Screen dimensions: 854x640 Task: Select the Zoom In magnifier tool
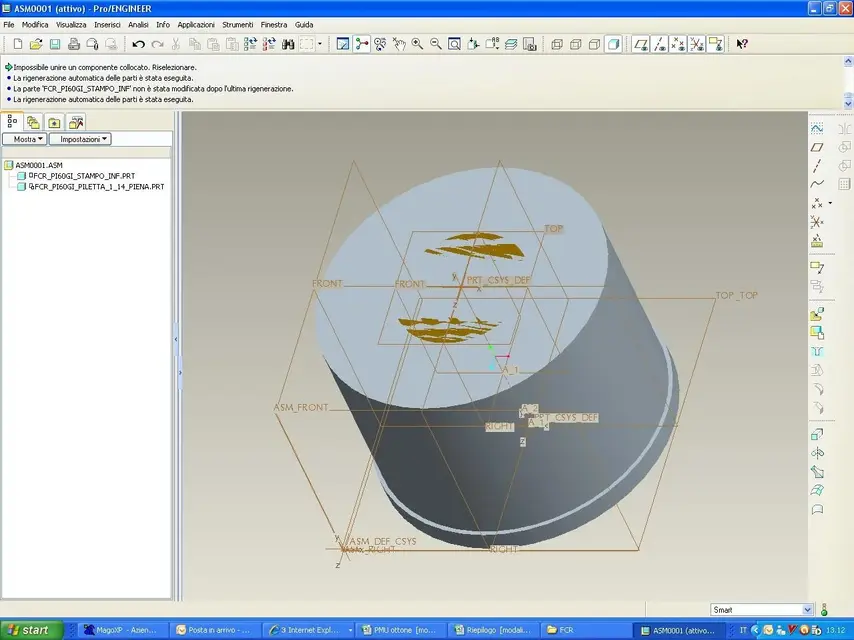(418, 44)
